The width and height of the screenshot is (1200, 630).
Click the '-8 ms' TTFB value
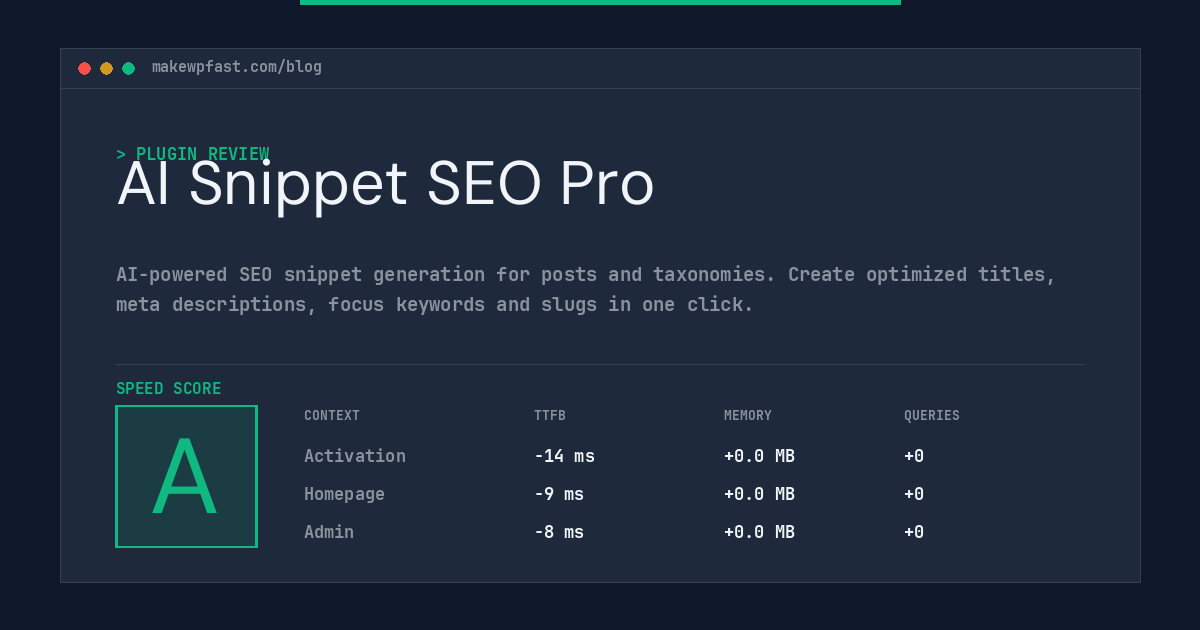[x=559, y=532]
